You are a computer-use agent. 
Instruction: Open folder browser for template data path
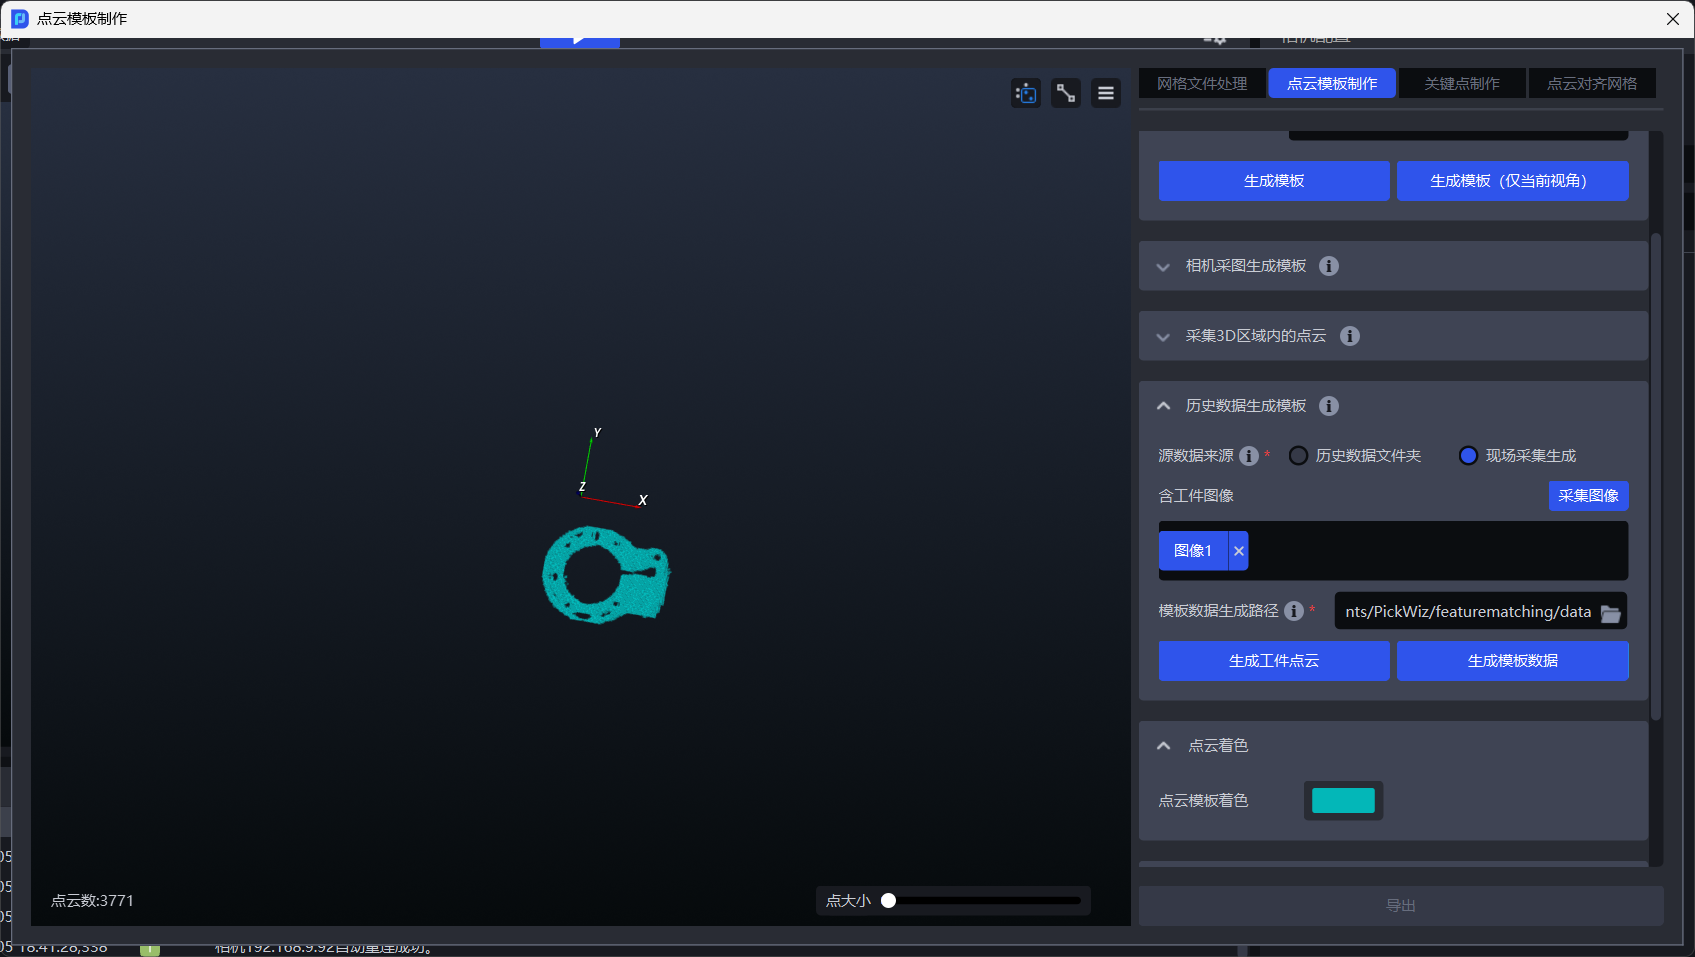coord(1610,613)
